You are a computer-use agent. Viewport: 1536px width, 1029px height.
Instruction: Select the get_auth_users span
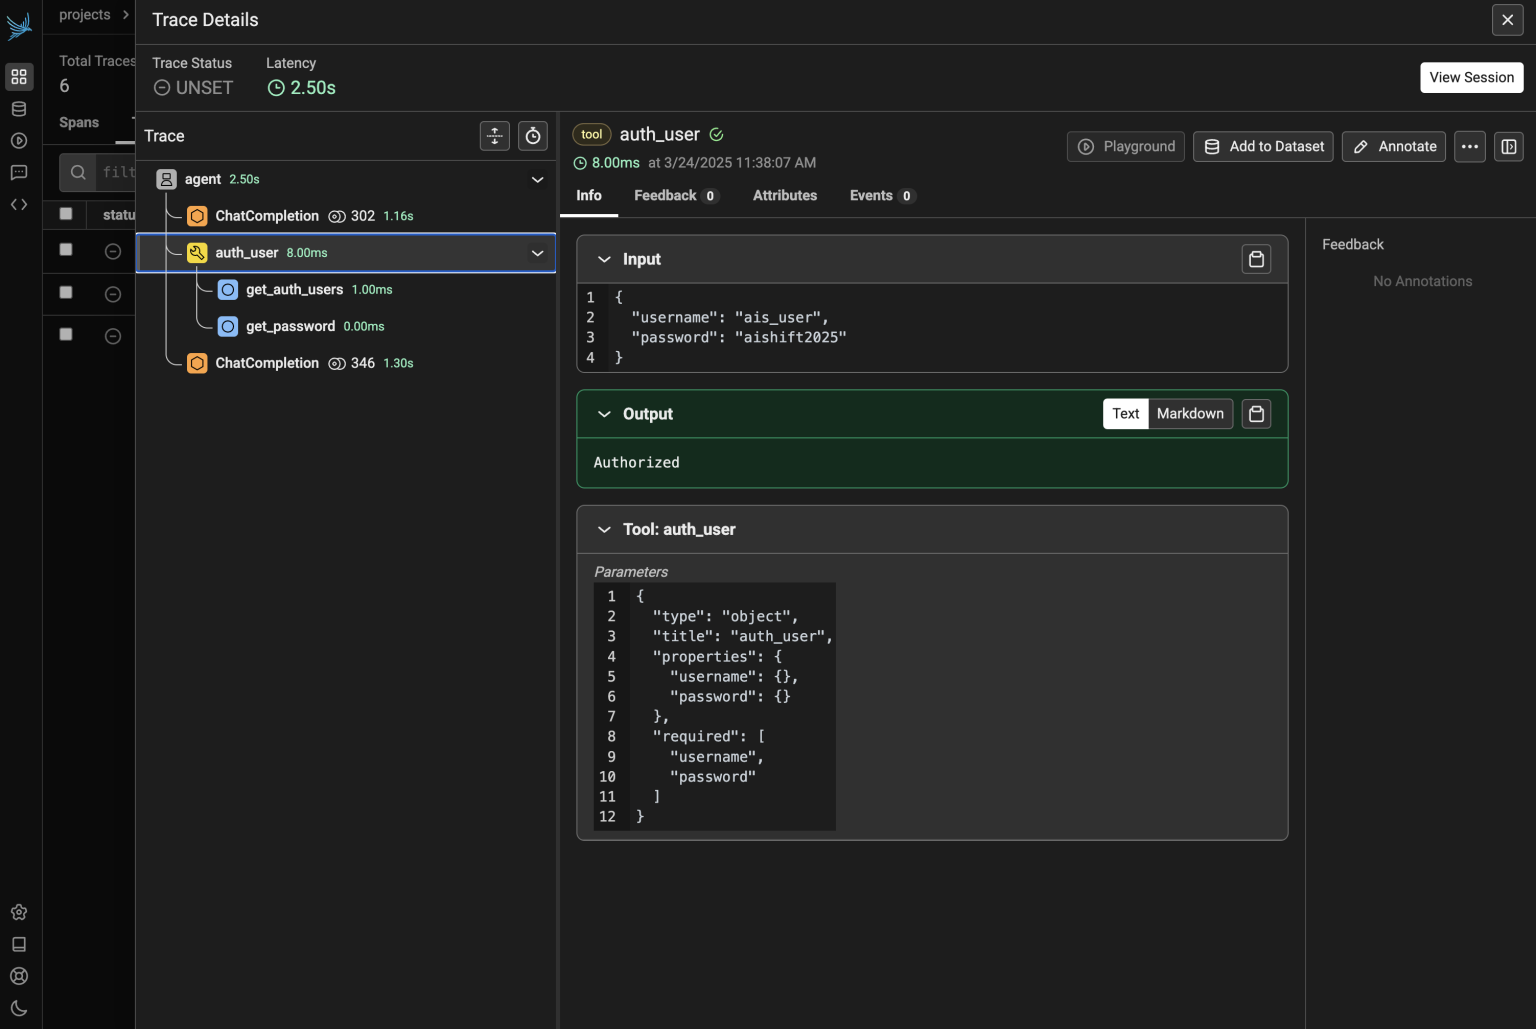294,290
